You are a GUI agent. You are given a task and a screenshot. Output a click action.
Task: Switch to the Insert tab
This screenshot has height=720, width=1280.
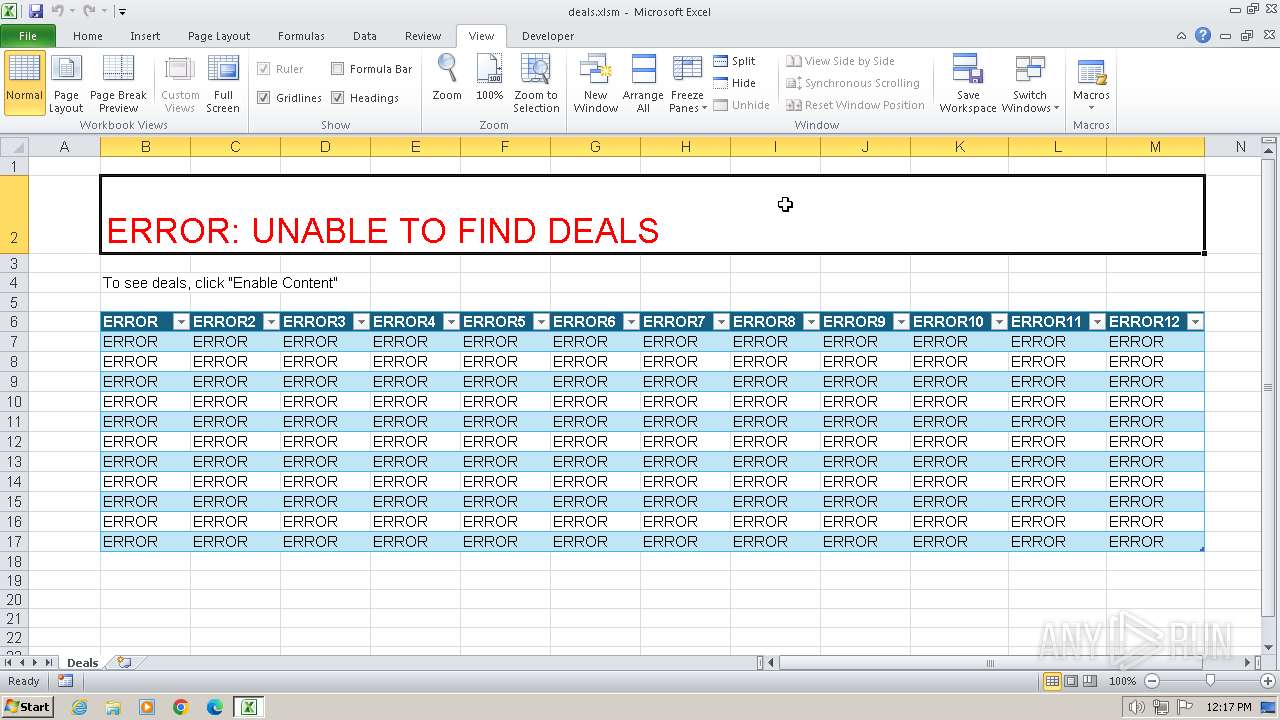pos(145,36)
